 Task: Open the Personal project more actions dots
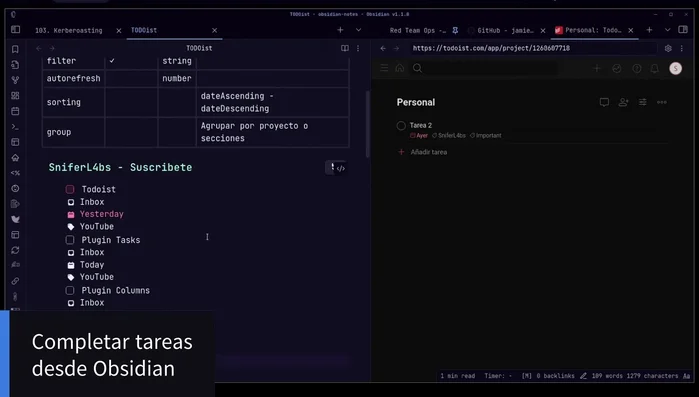(x=662, y=102)
